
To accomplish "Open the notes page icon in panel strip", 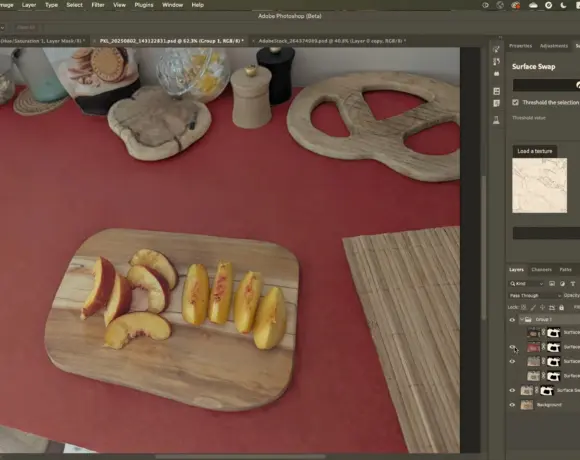I will [496, 103].
